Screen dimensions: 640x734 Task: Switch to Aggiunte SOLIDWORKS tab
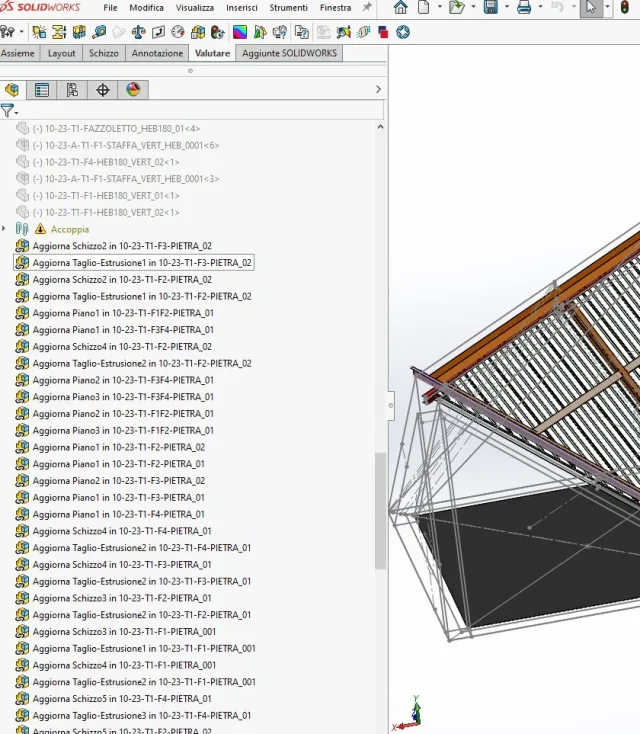coord(289,53)
